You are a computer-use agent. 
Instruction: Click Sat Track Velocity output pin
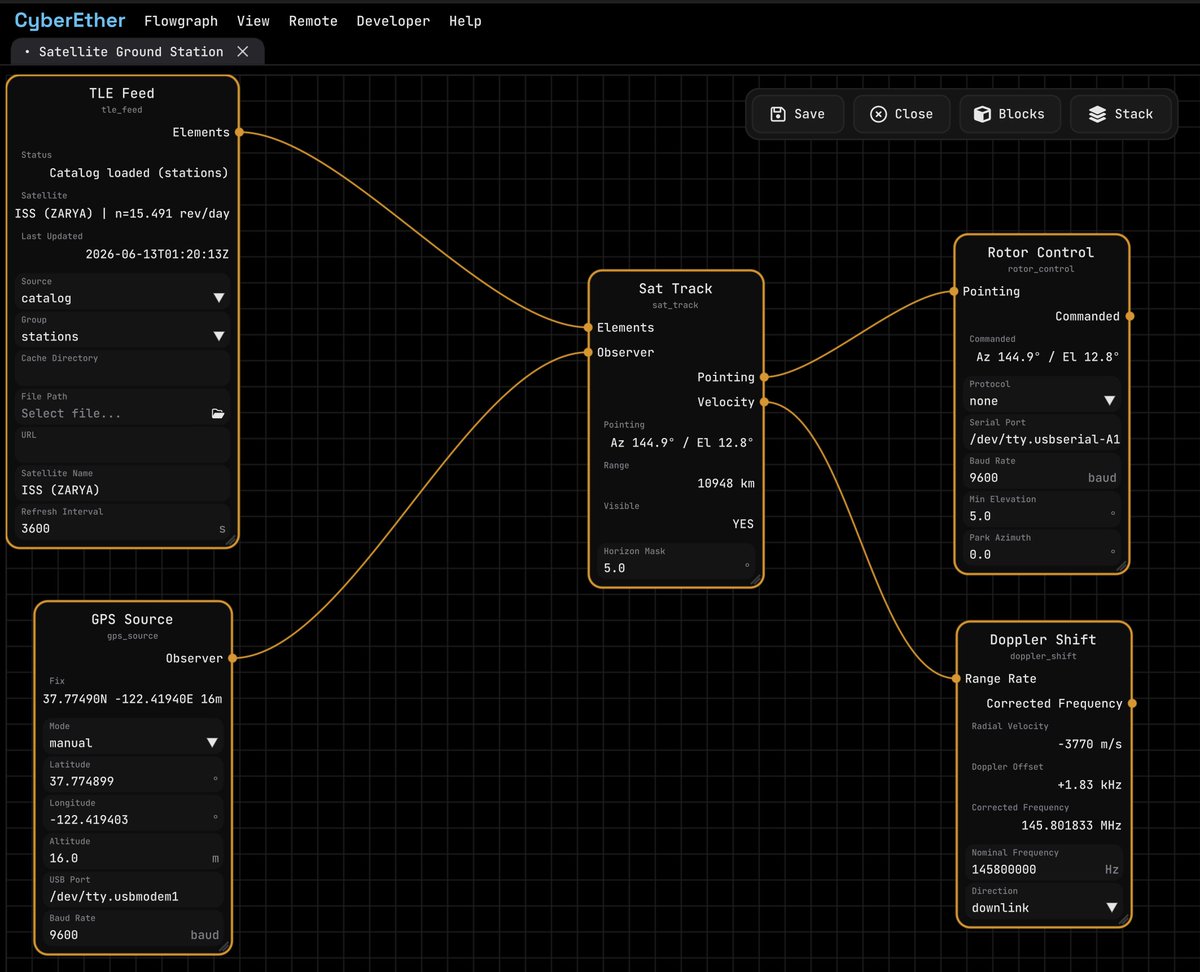[763, 402]
